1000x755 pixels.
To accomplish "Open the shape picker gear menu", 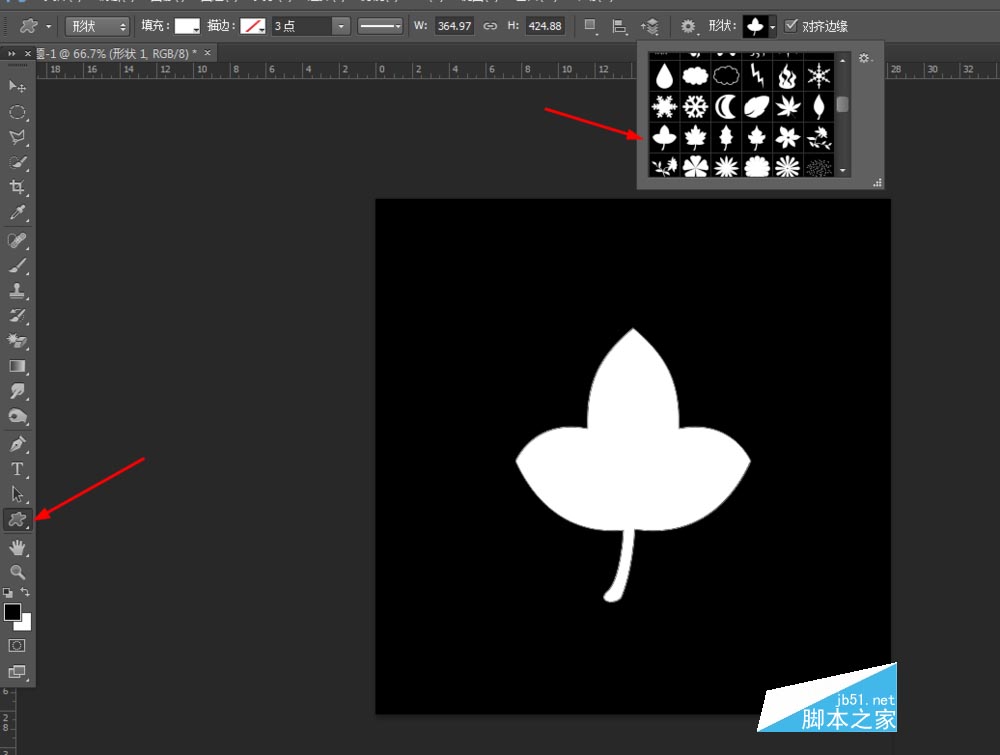I will tap(864, 58).
